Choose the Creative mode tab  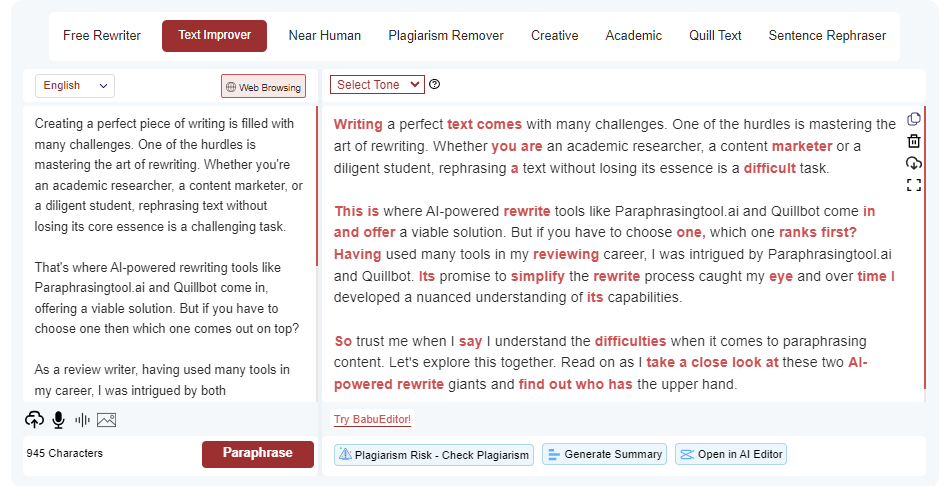click(554, 36)
